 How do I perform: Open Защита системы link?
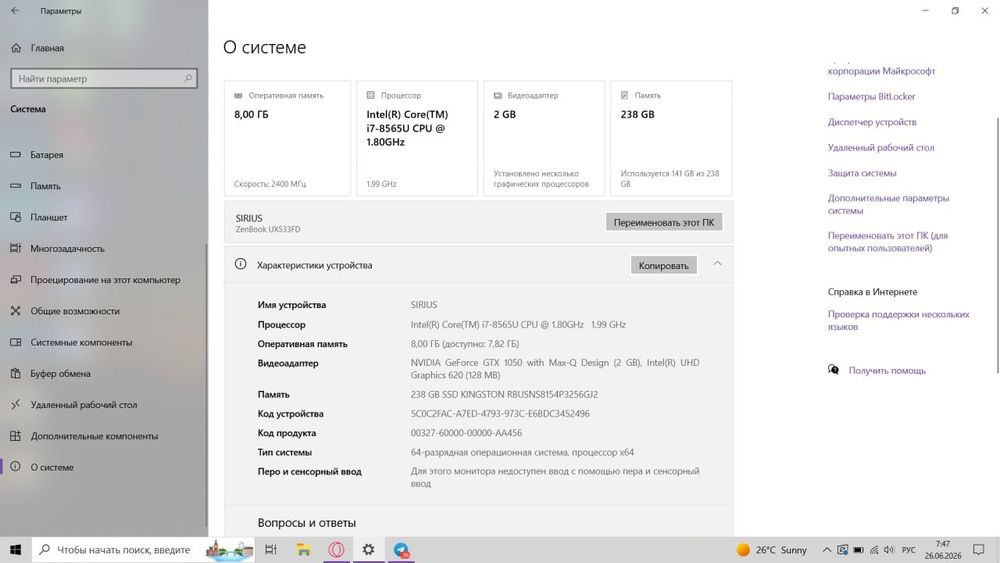[x=862, y=173]
